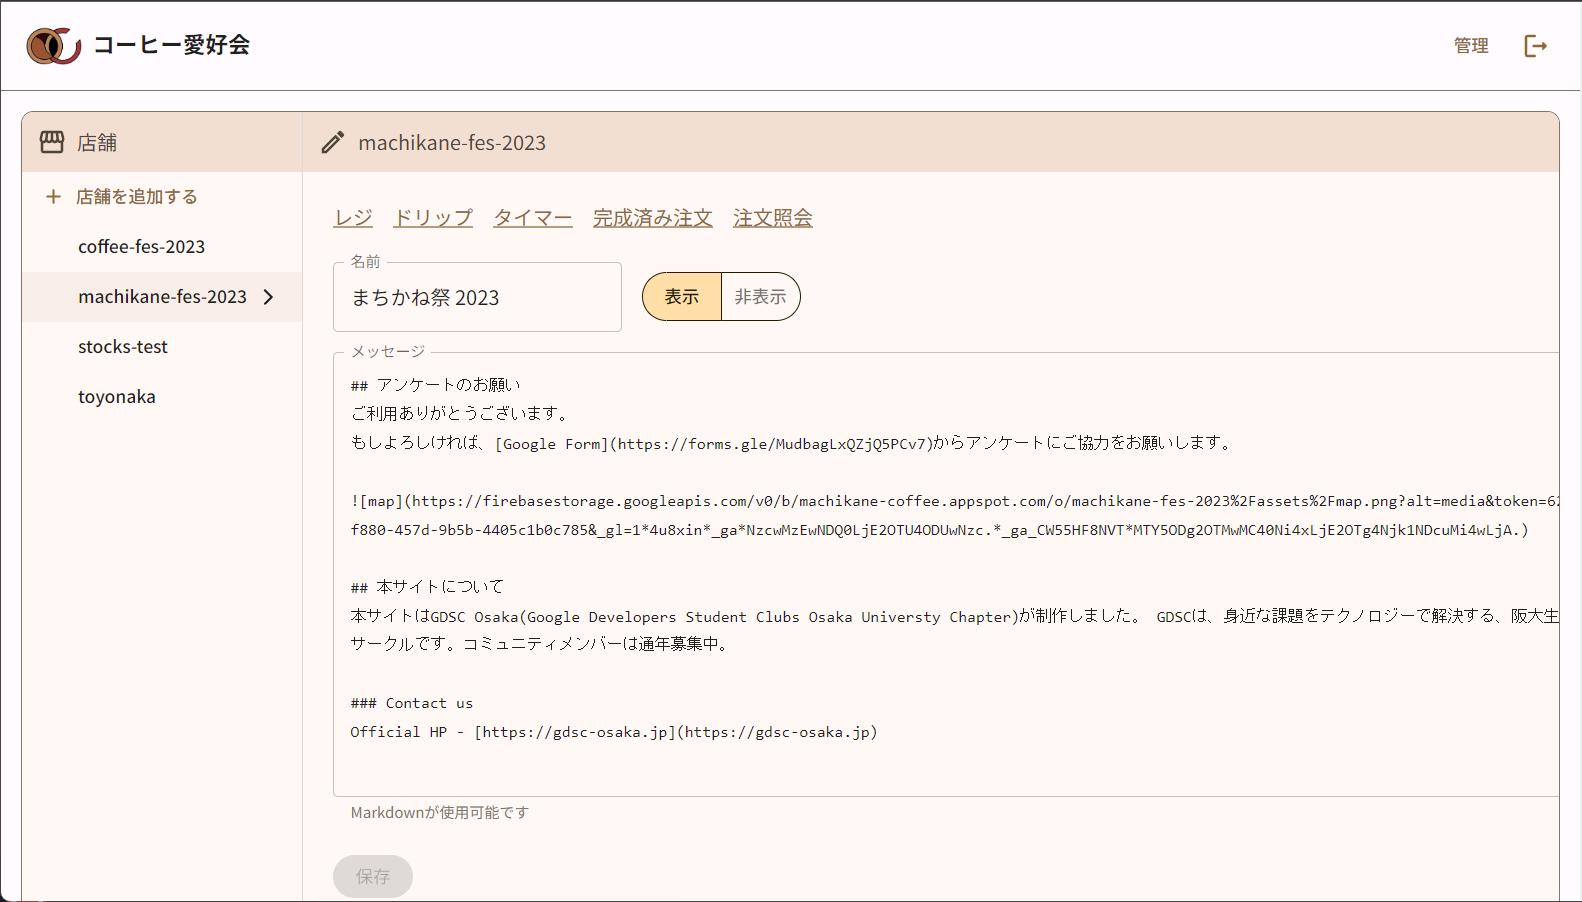Toggle store visibility to 表示
Screen dimensions: 1582x902
[x=682, y=297]
